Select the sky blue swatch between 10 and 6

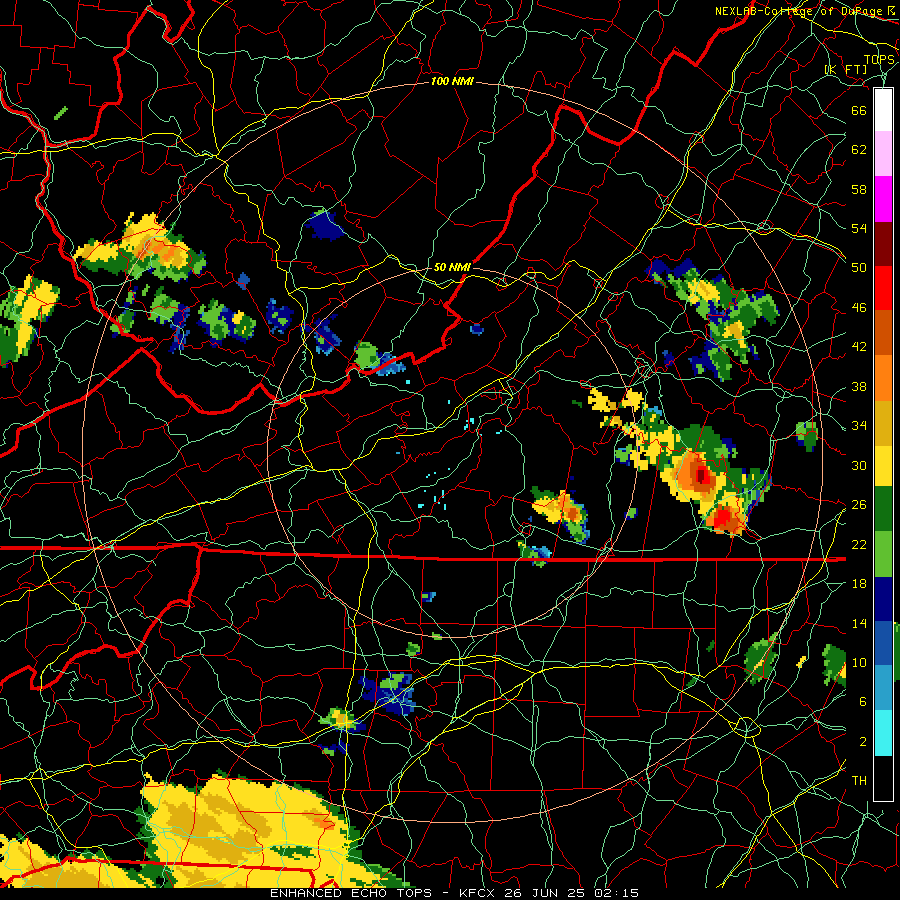(x=883, y=688)
